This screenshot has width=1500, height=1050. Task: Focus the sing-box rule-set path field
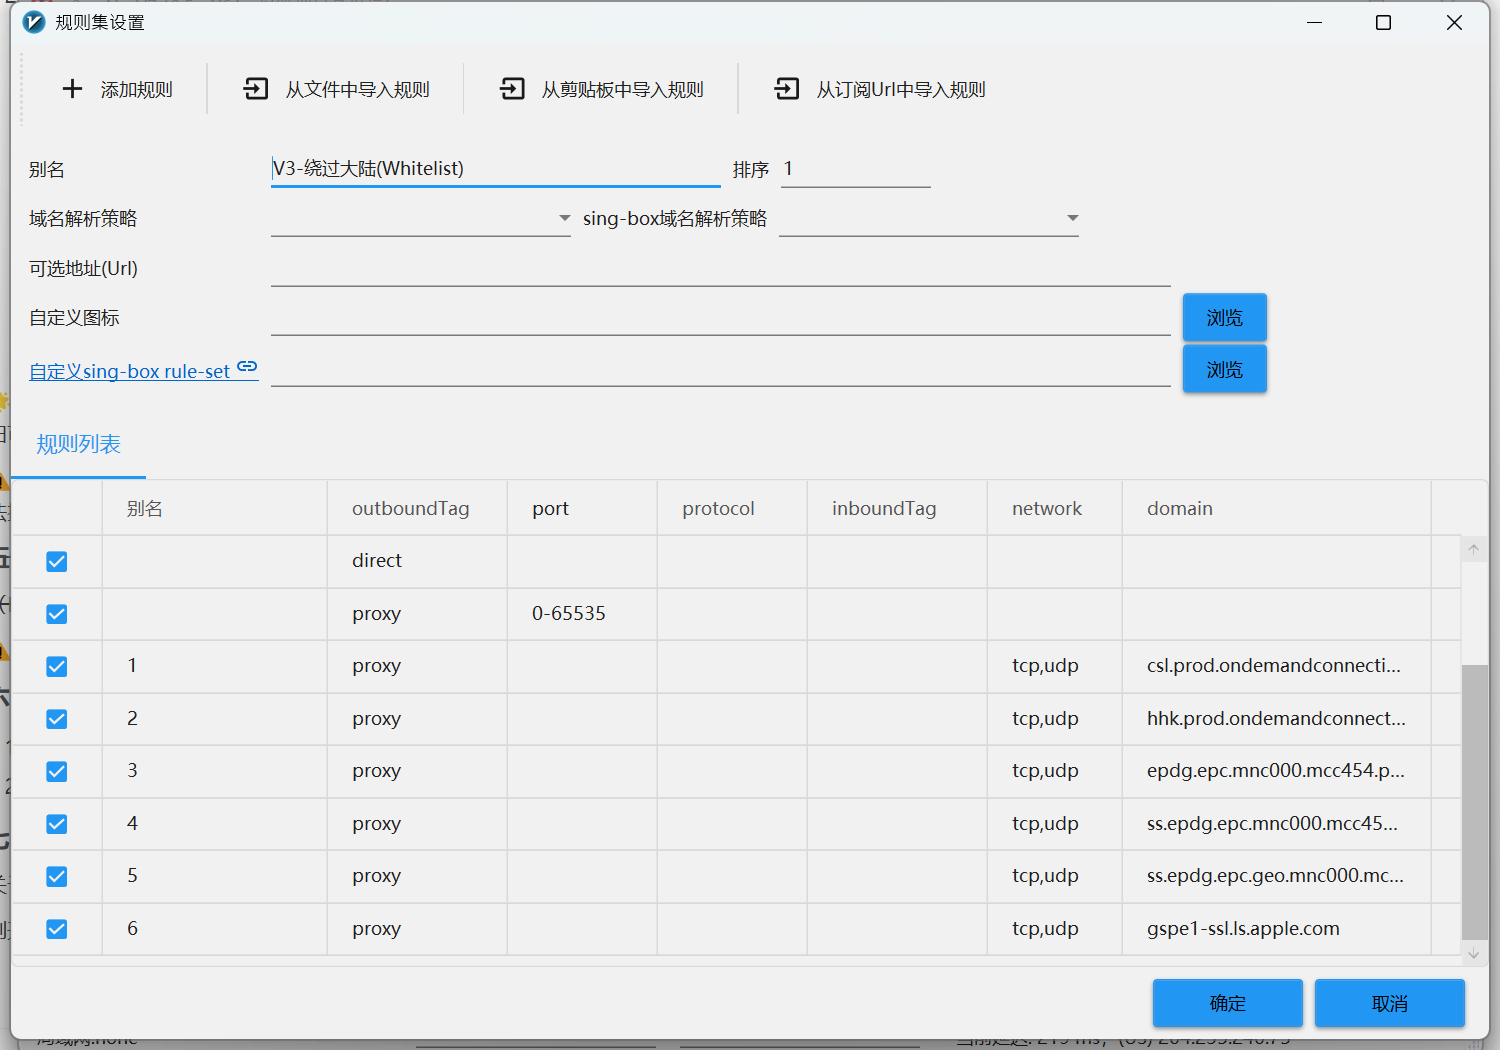point(721,369)
